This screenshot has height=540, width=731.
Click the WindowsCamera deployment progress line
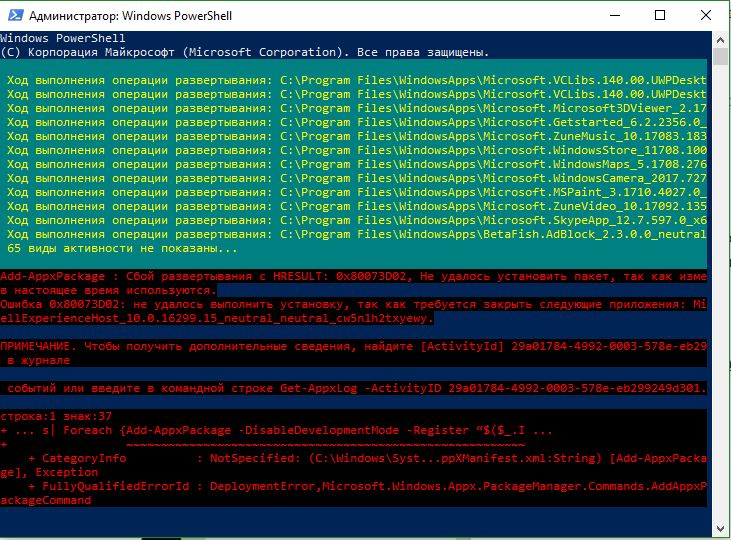click(x=357, y=178)
